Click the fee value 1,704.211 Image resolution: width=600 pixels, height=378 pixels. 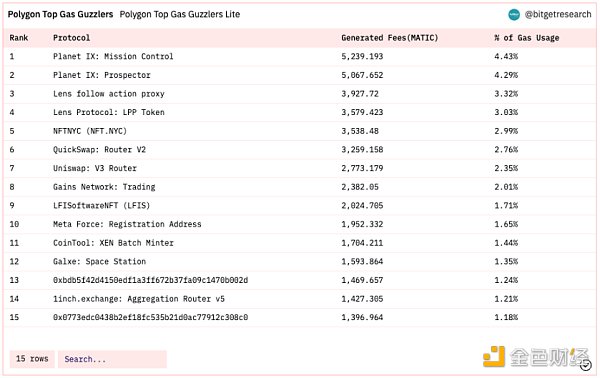[x=362, y=243]
